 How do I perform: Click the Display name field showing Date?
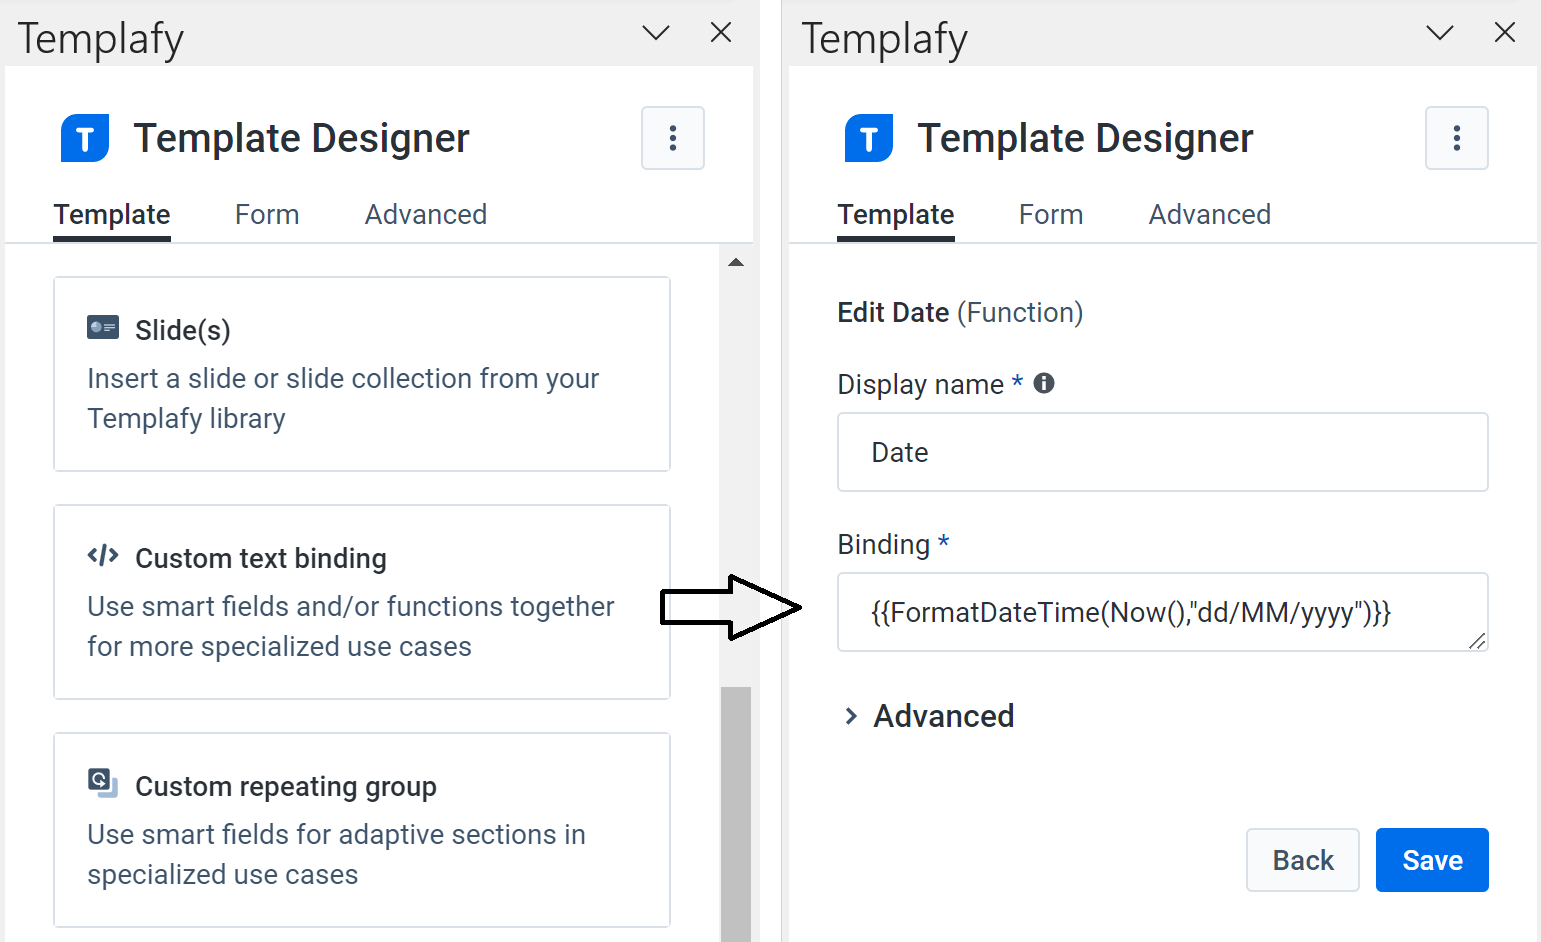point(1162,452)
